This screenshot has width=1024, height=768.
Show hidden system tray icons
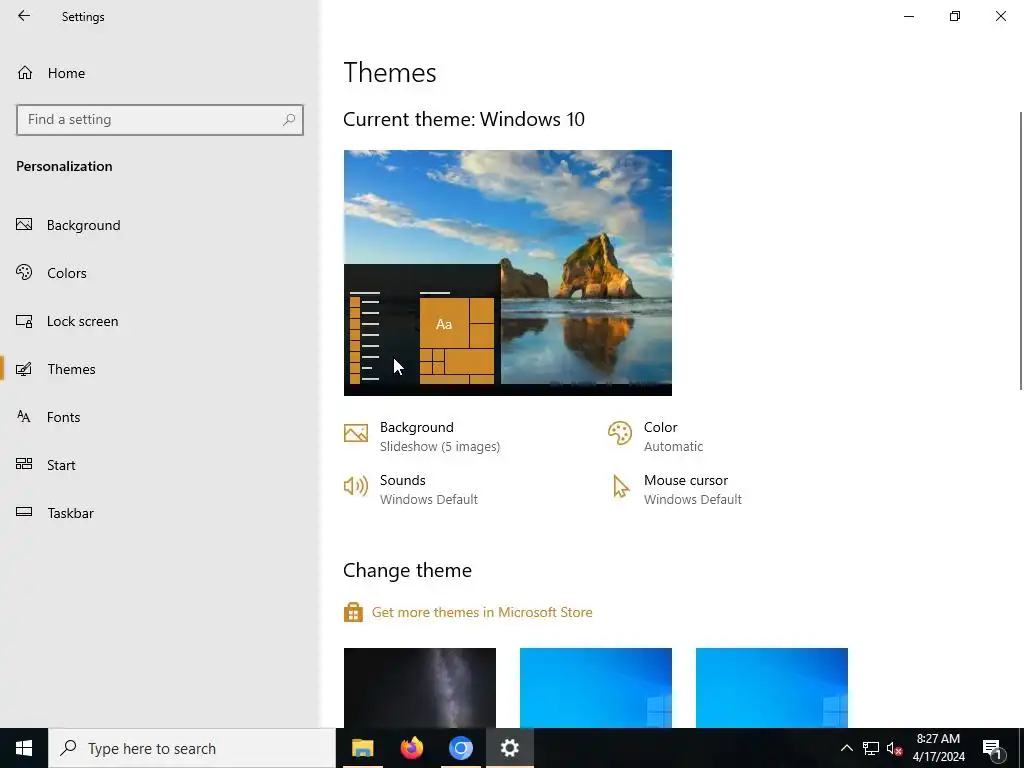(846, 748)
